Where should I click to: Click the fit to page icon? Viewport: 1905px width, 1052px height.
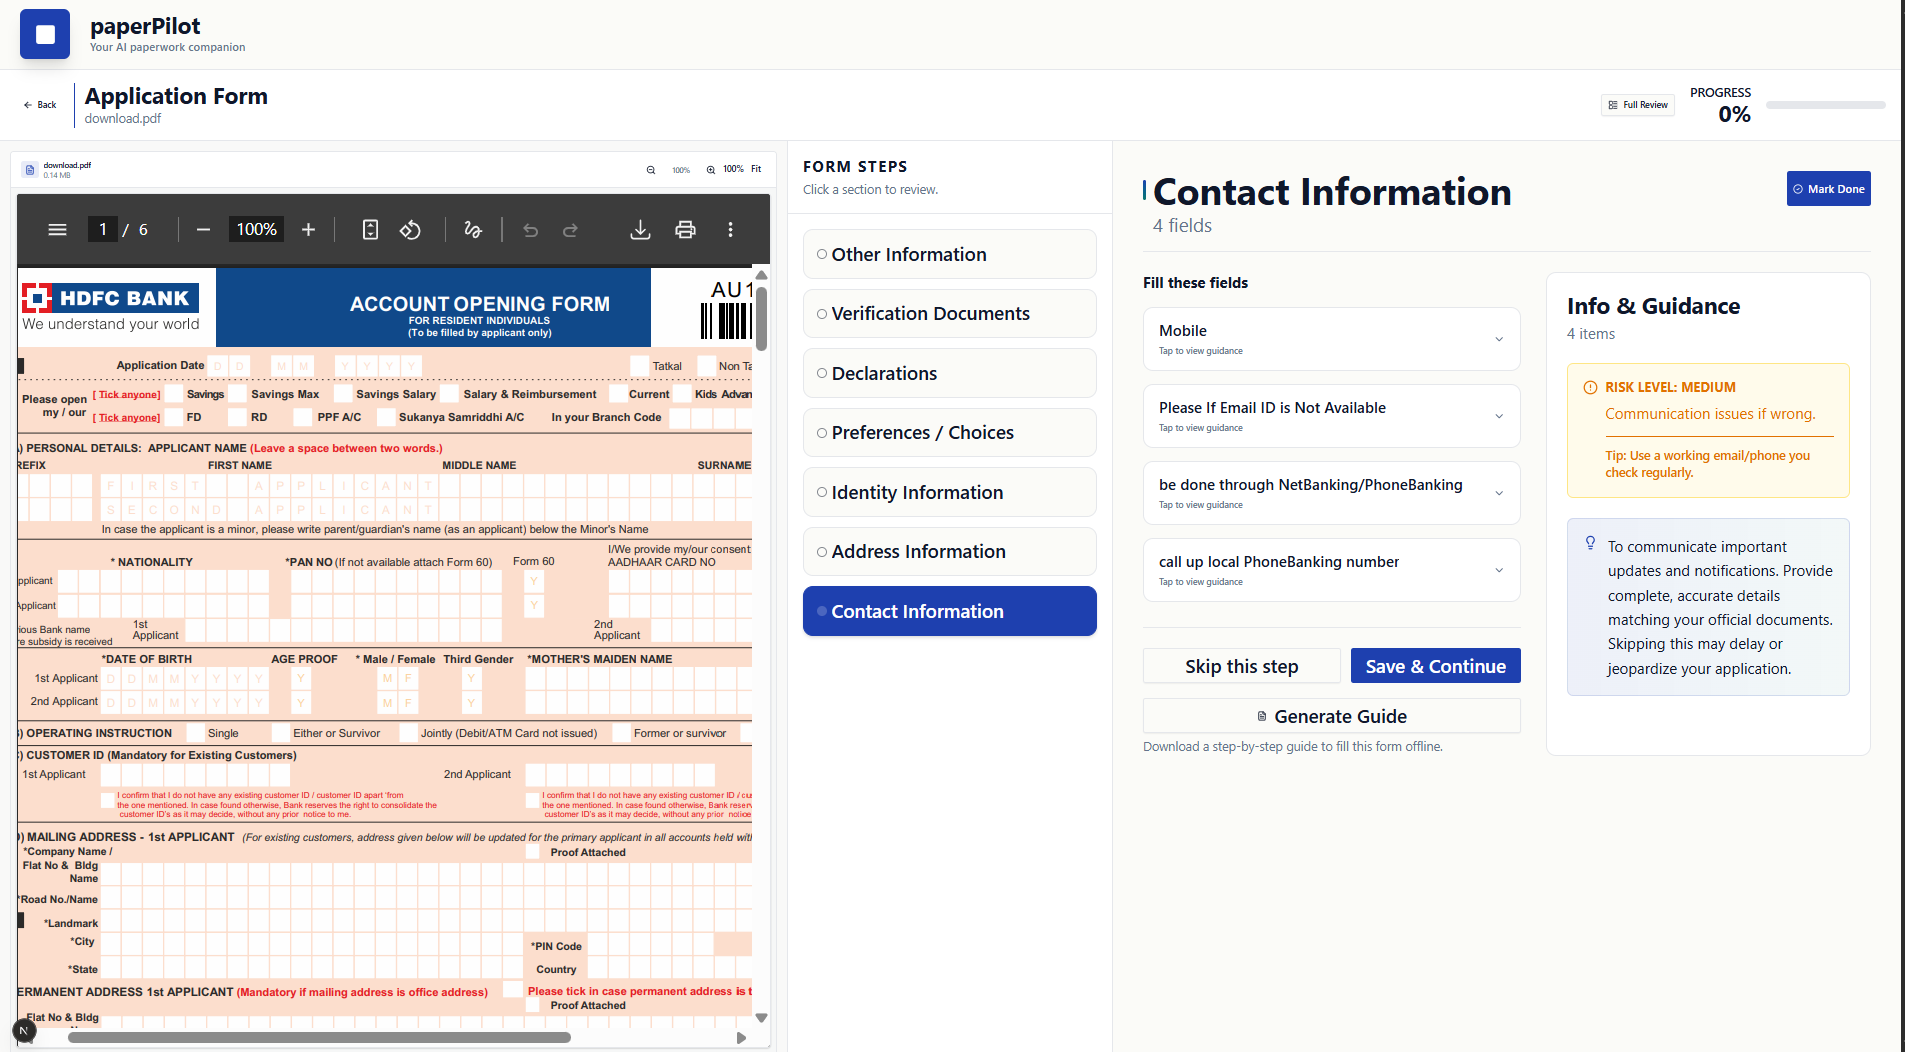370,230
